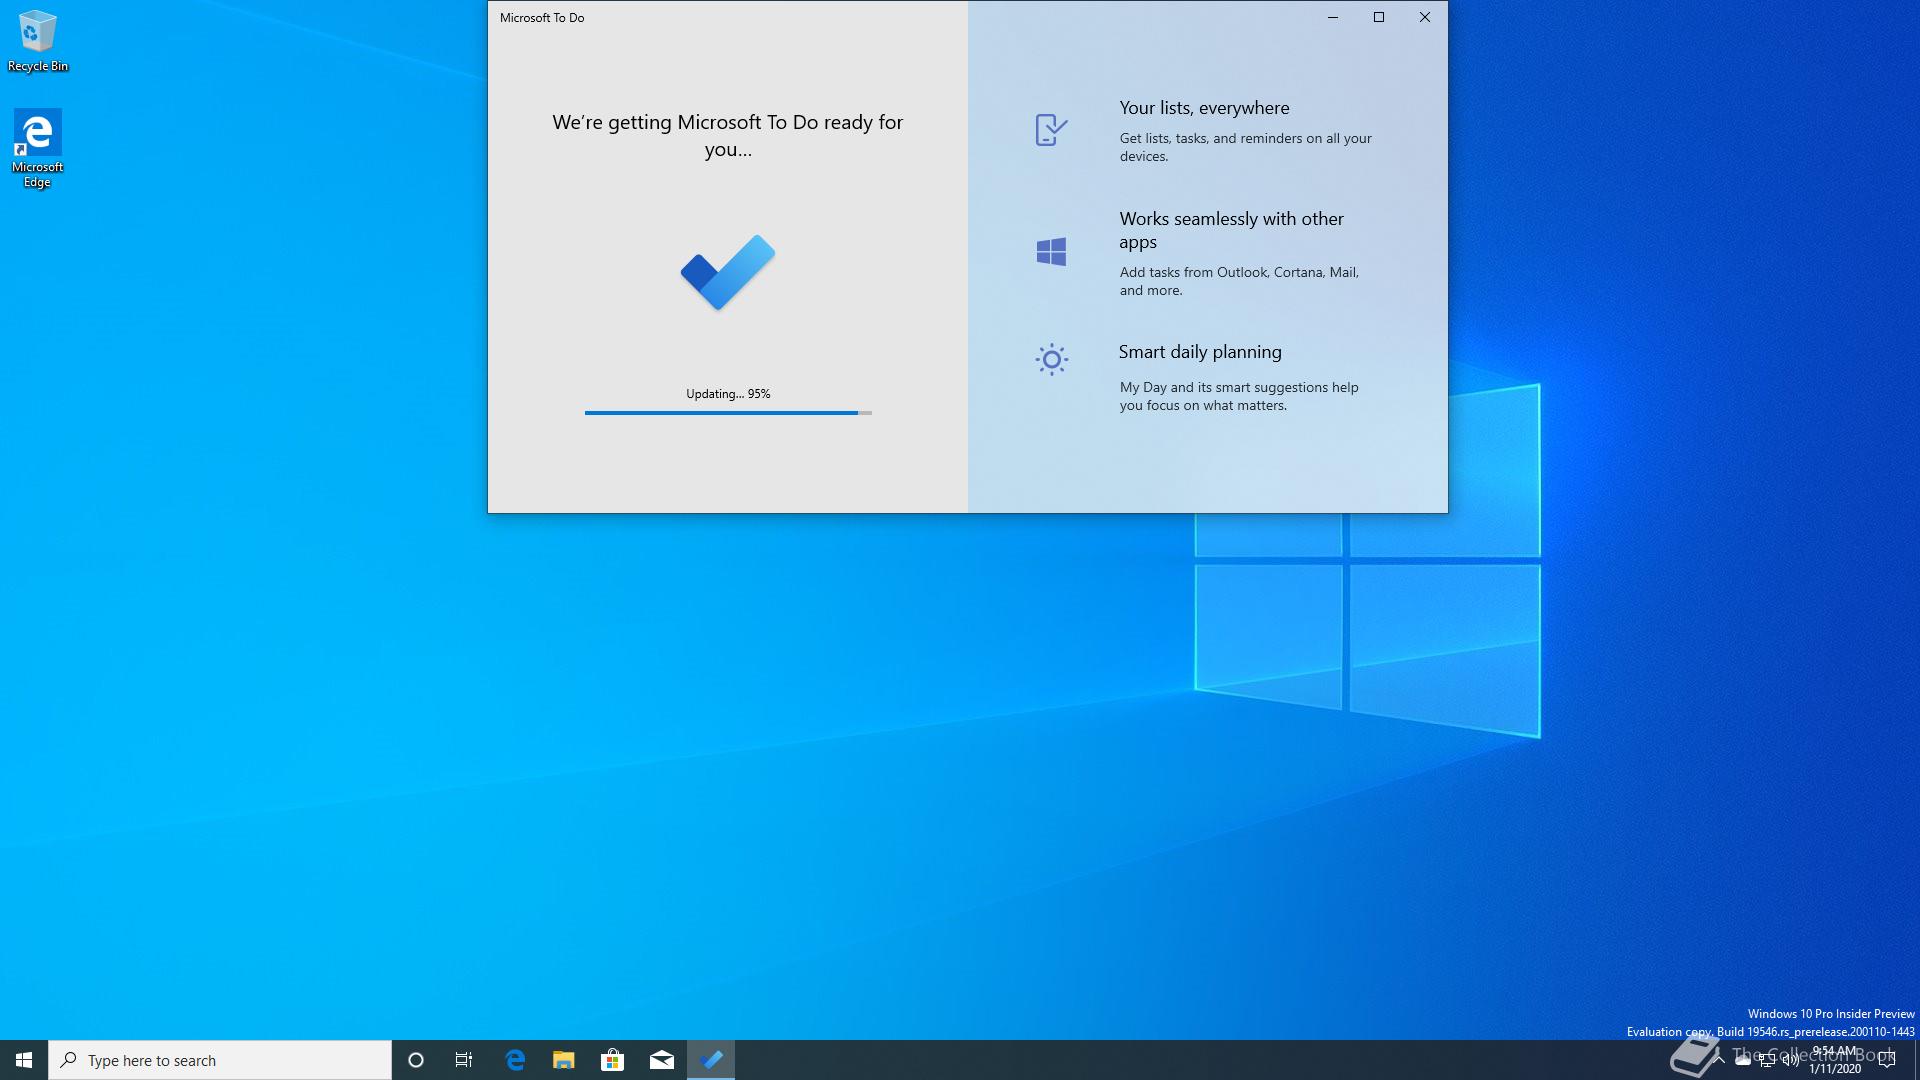This screenshot has width=1920, height=1080.
Task: Select the Recycle Bin desktop icon
Action: coord(38,41)
